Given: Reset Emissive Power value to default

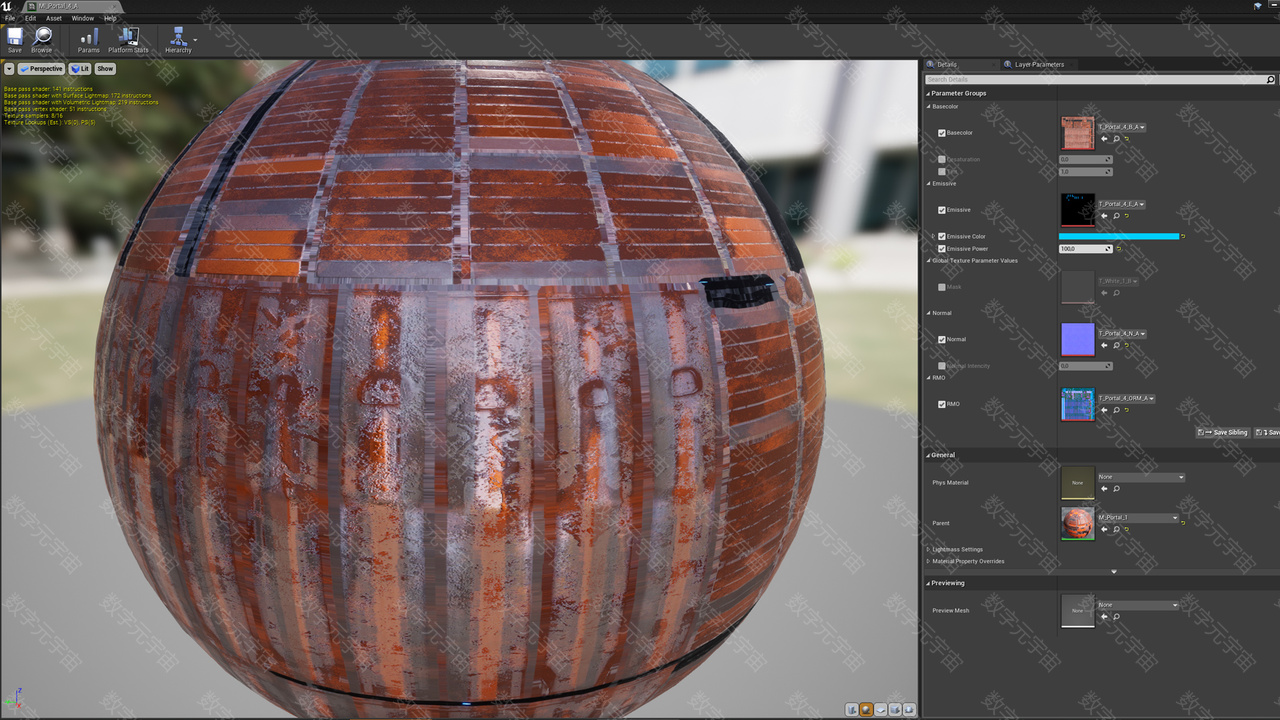Looking at the screenshot, I should (x=1118, y=249).
